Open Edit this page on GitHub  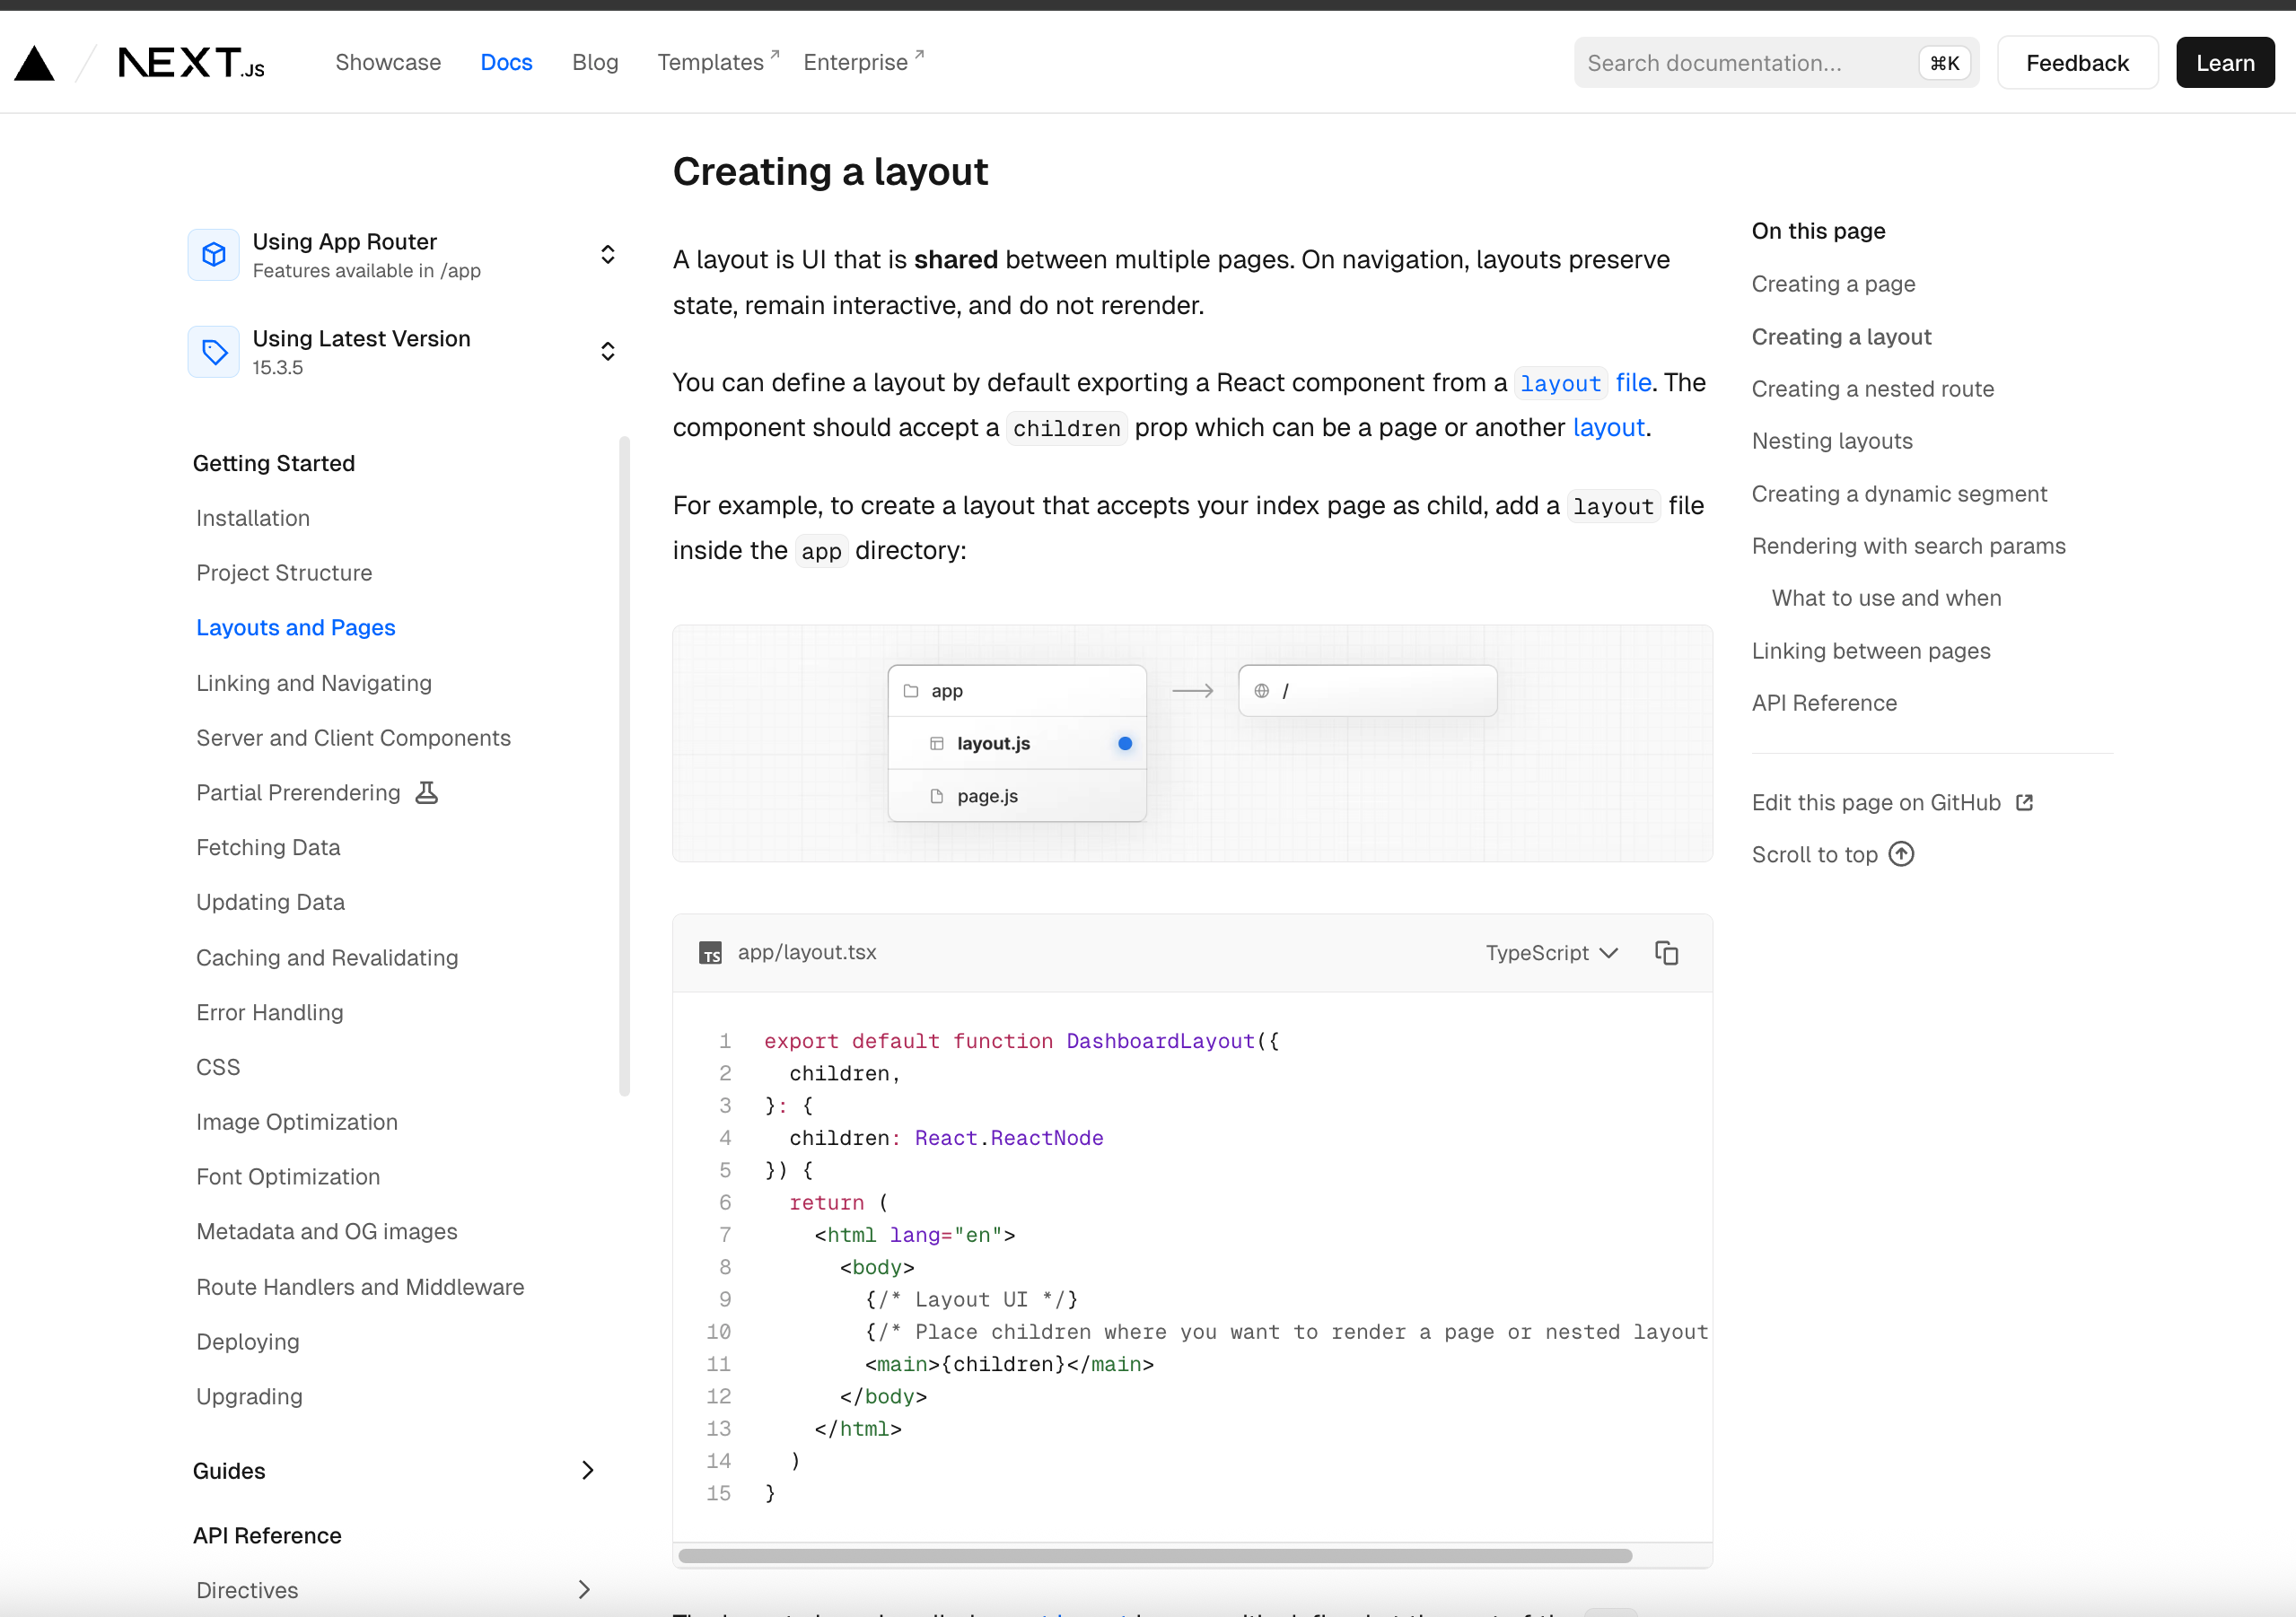pyautogui.click(x=1892, y=803)
